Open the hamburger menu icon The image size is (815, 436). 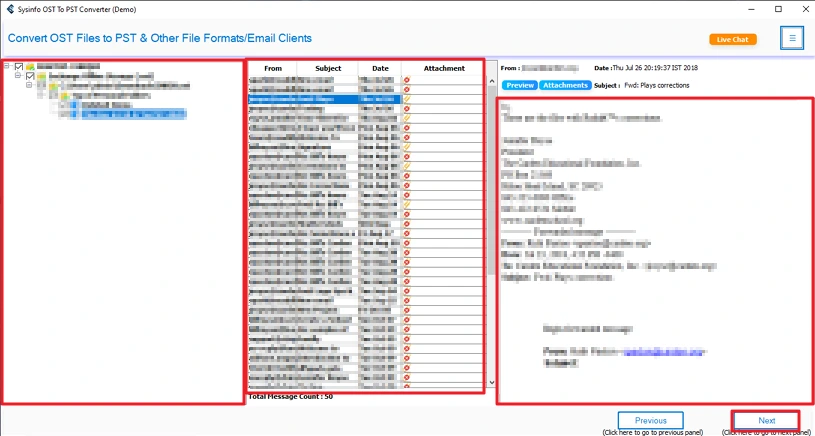pos(792,38)
